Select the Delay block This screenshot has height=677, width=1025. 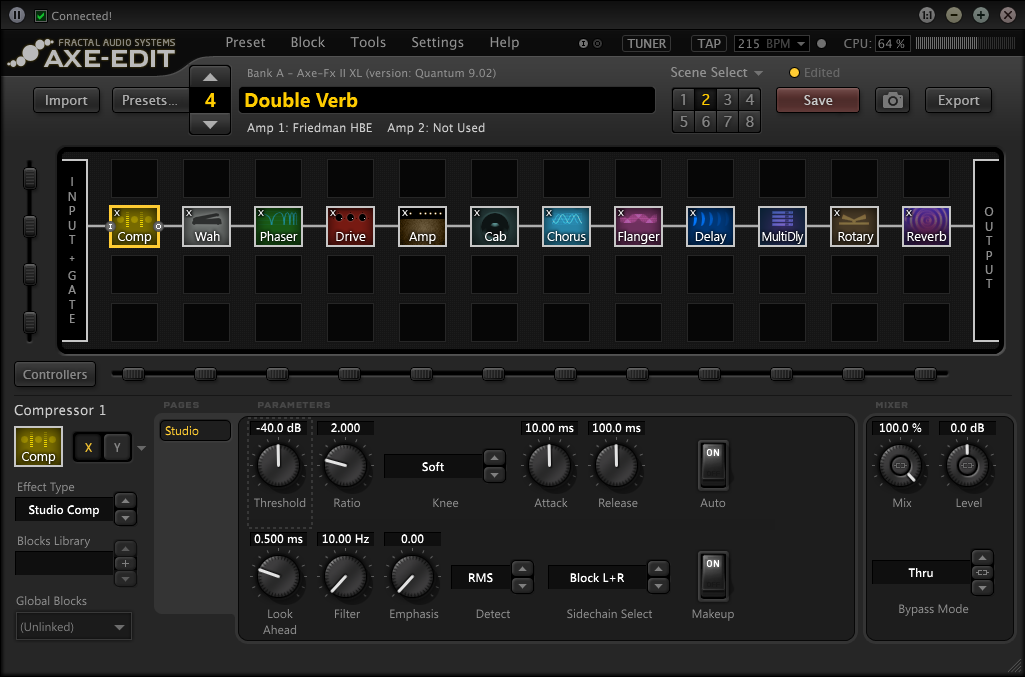[711, 227]
